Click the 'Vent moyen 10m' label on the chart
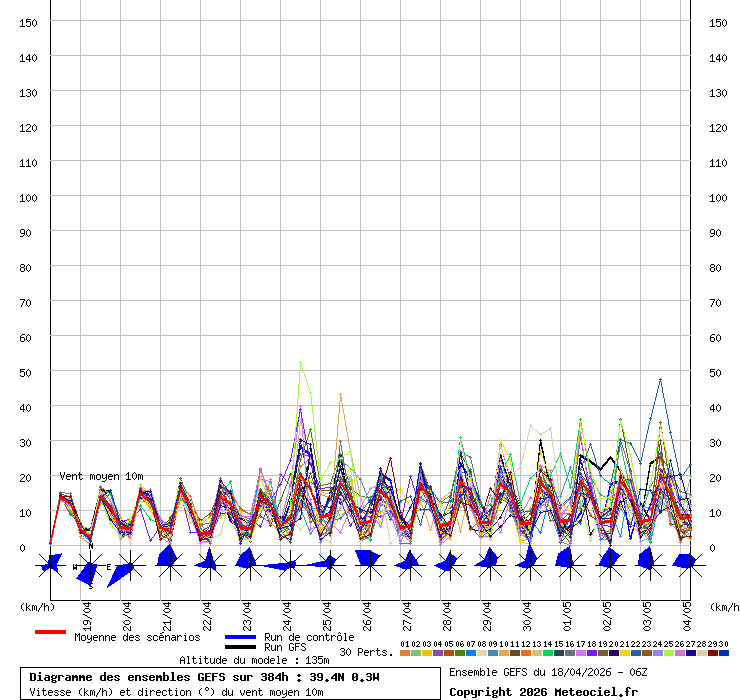740x700 pixels. [x=101, y=476]
